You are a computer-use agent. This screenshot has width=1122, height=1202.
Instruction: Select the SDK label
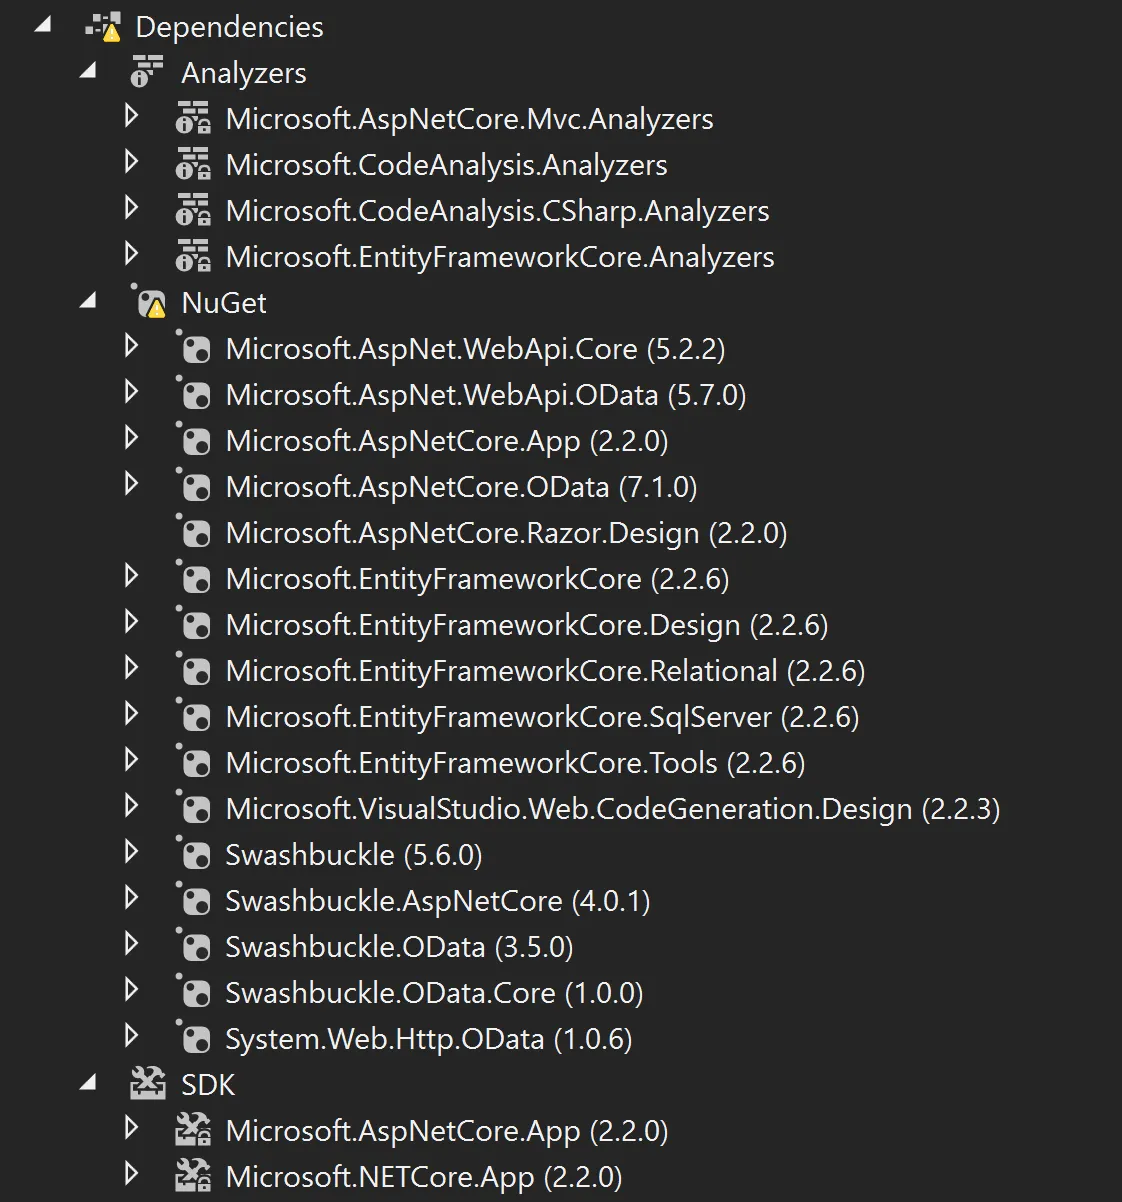(x=208, y=1085)
